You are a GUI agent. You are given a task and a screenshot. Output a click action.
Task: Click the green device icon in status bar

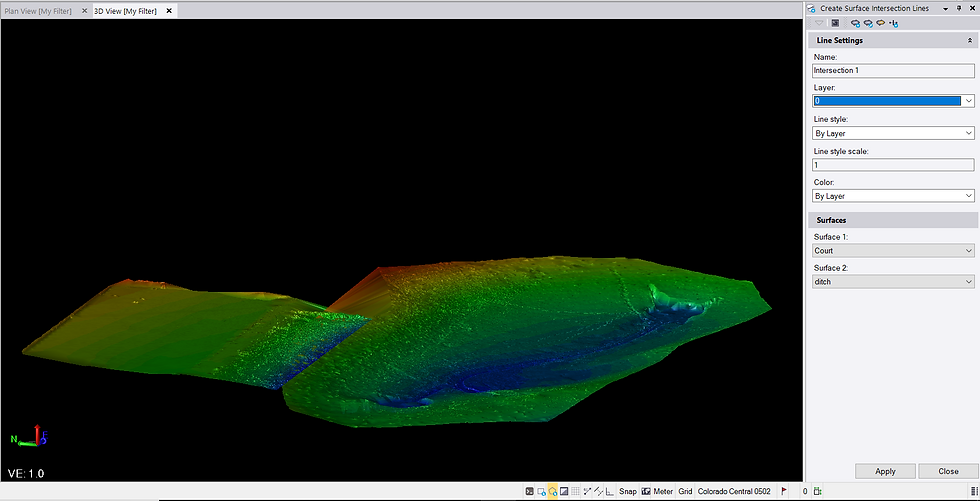818,491
